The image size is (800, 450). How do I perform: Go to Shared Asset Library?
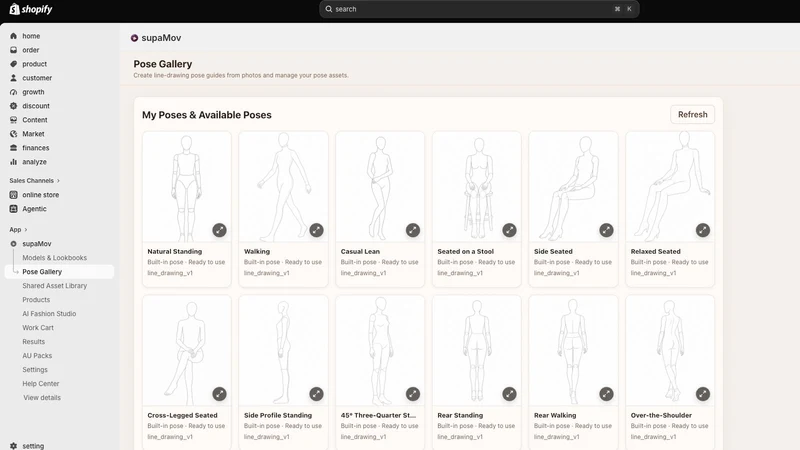(x=55, y=286)
